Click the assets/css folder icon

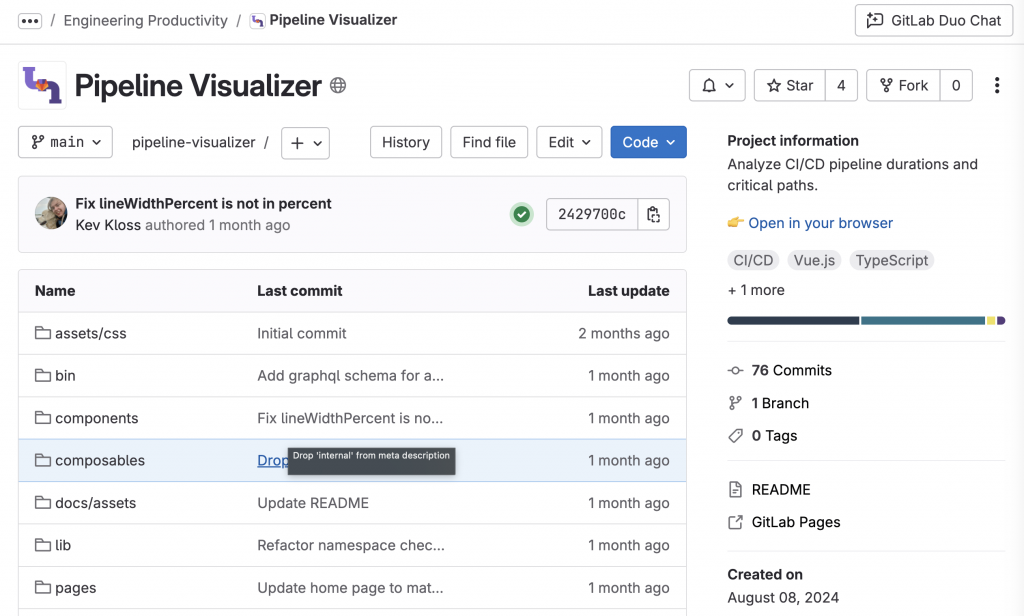coord(42,333)
